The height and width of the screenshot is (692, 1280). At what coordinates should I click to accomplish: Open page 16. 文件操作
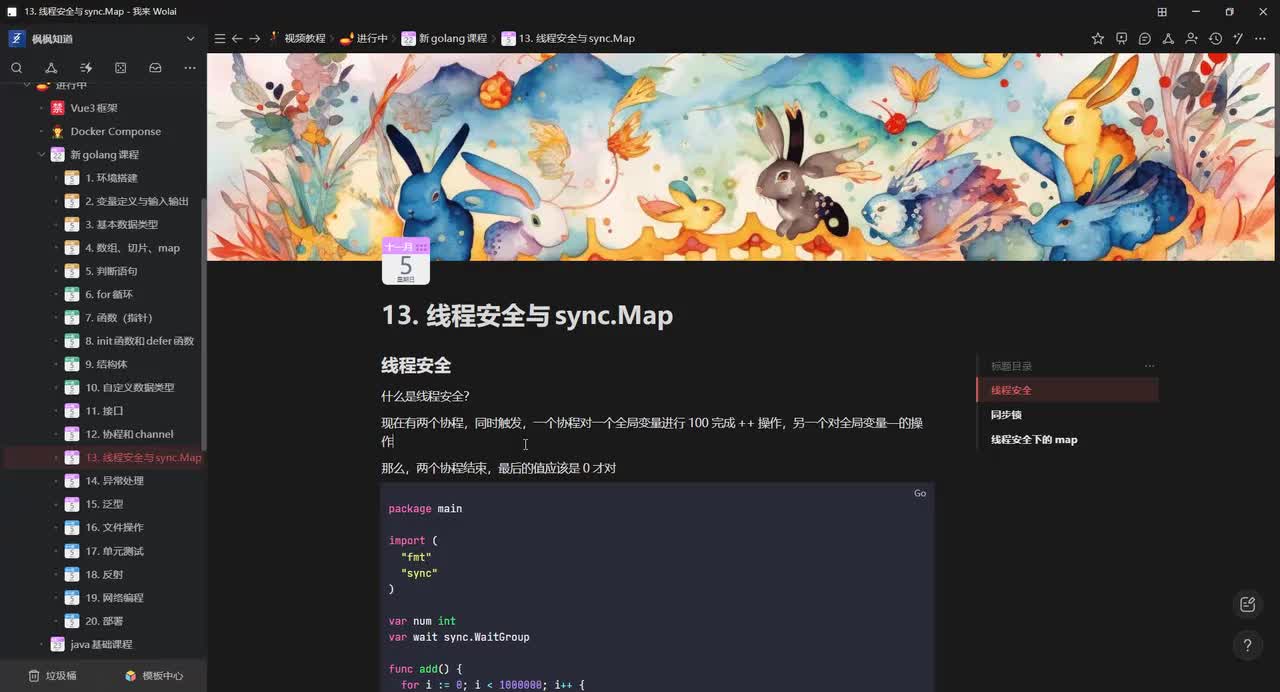[115, 527]
